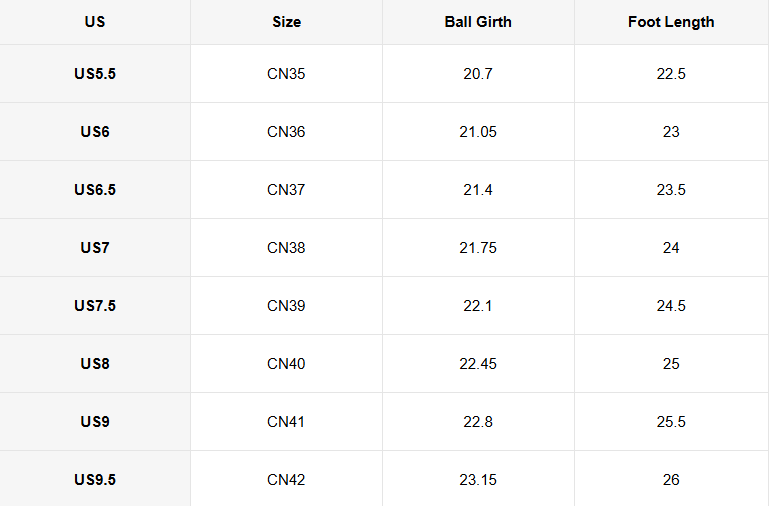Click the CN35 size cell

coord(286,74)
